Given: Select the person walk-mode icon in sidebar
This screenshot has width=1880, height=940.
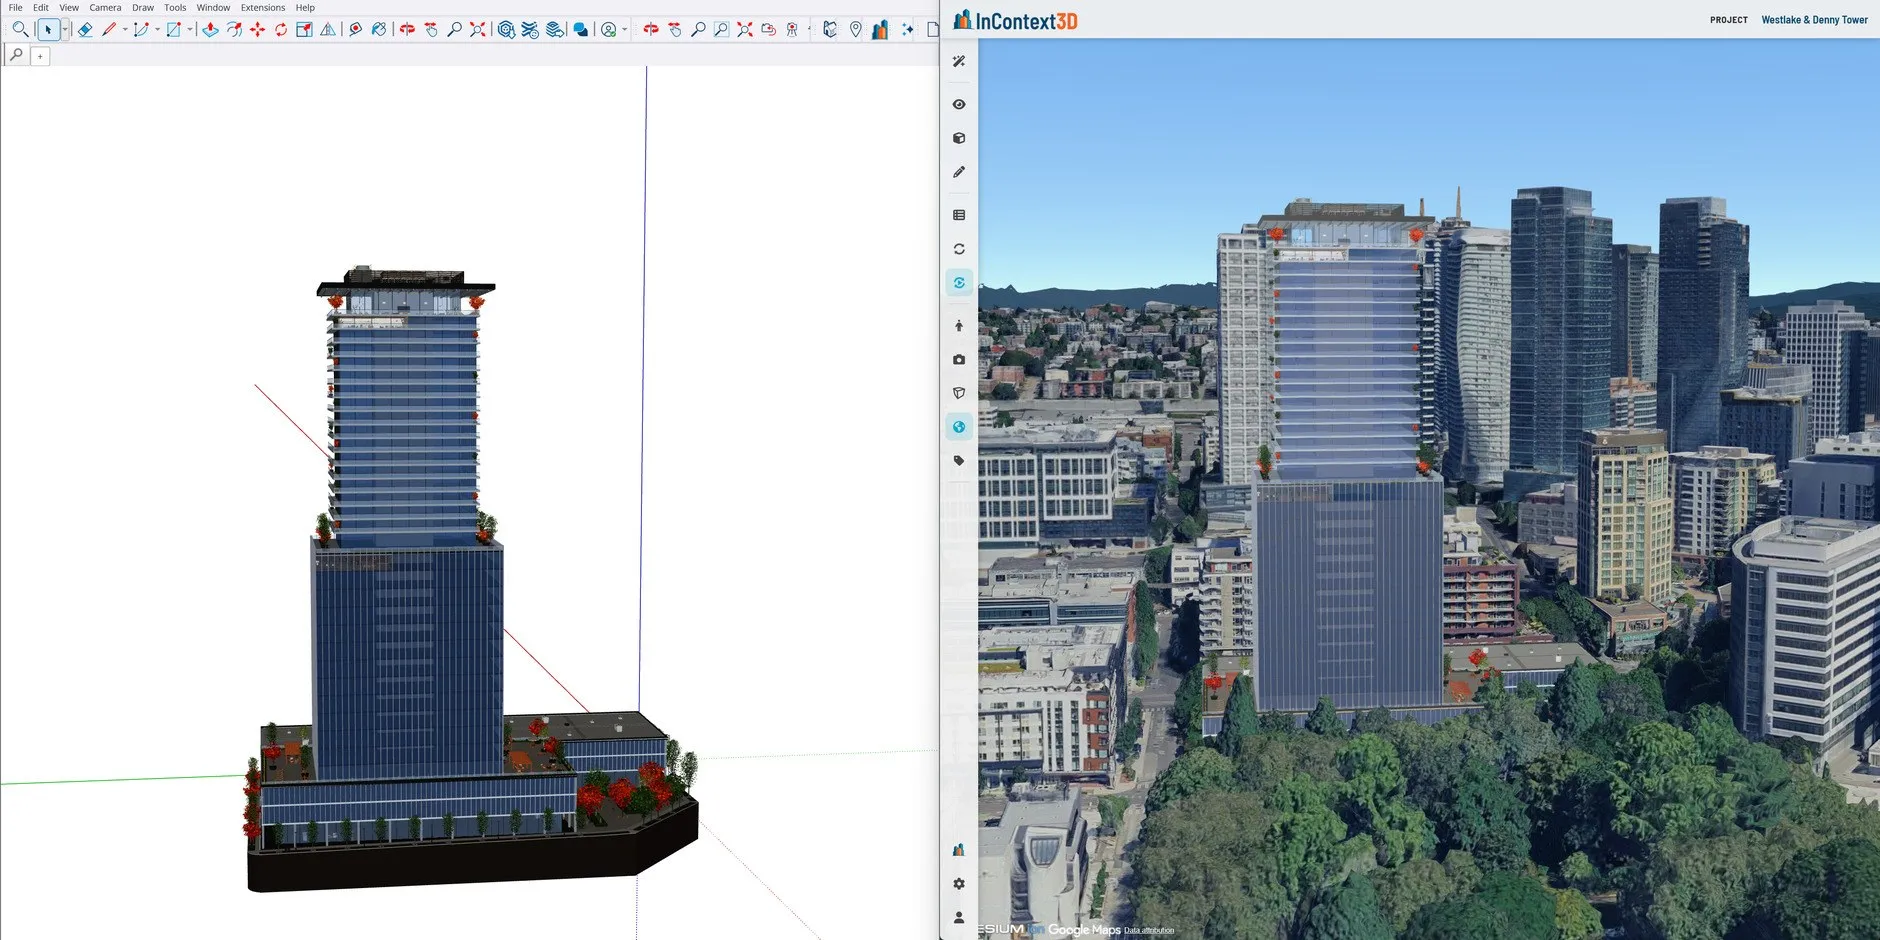Looking at the screenshot, I should click(x=959, y=326).
